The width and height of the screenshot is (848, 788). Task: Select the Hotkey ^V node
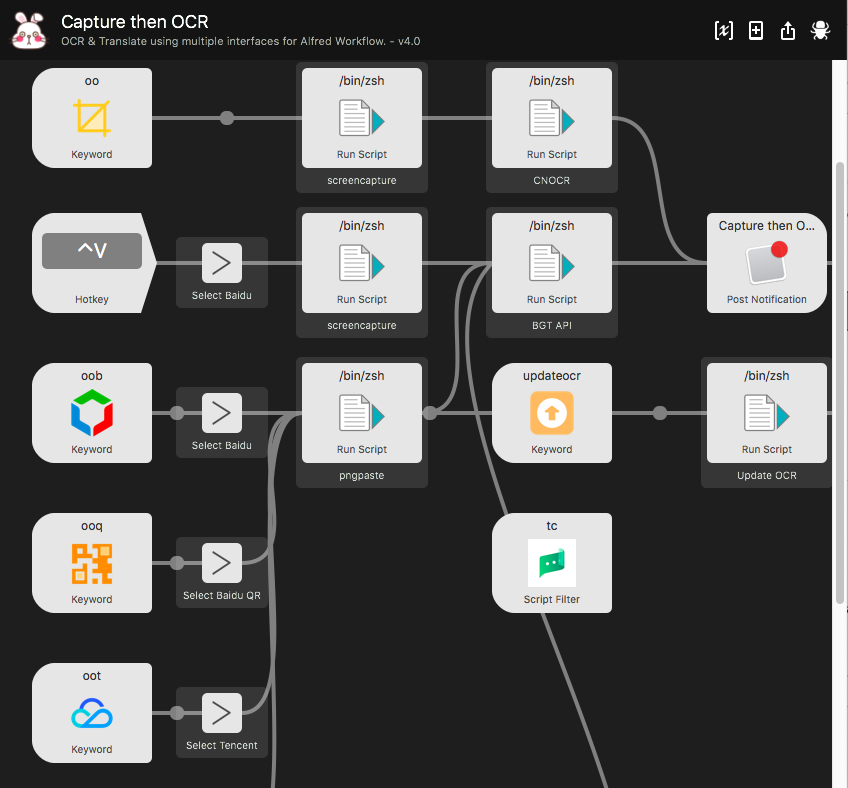(x=92, y=262)
